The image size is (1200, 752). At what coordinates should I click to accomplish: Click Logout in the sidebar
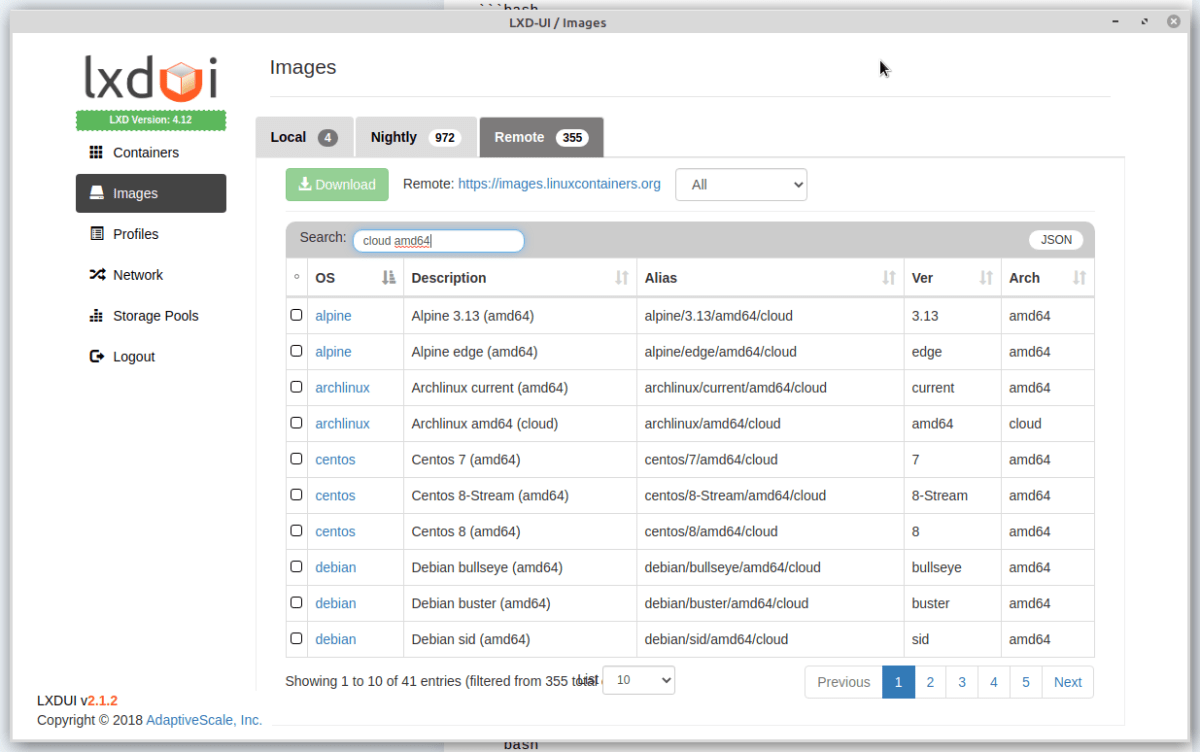point(151,356)
